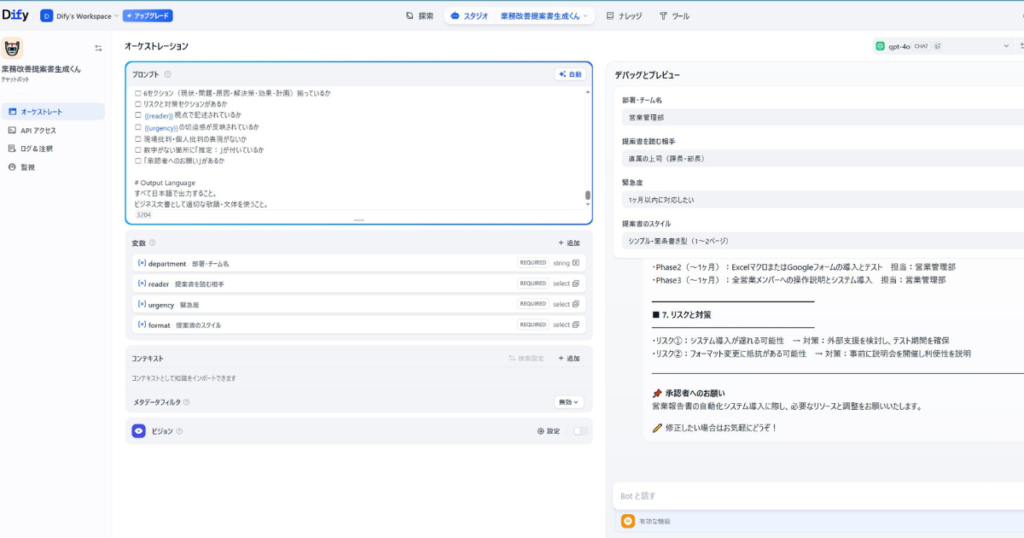Click the prompt editor resize handle
This screenshot has height=538, width=1024.
pos(359,220)
